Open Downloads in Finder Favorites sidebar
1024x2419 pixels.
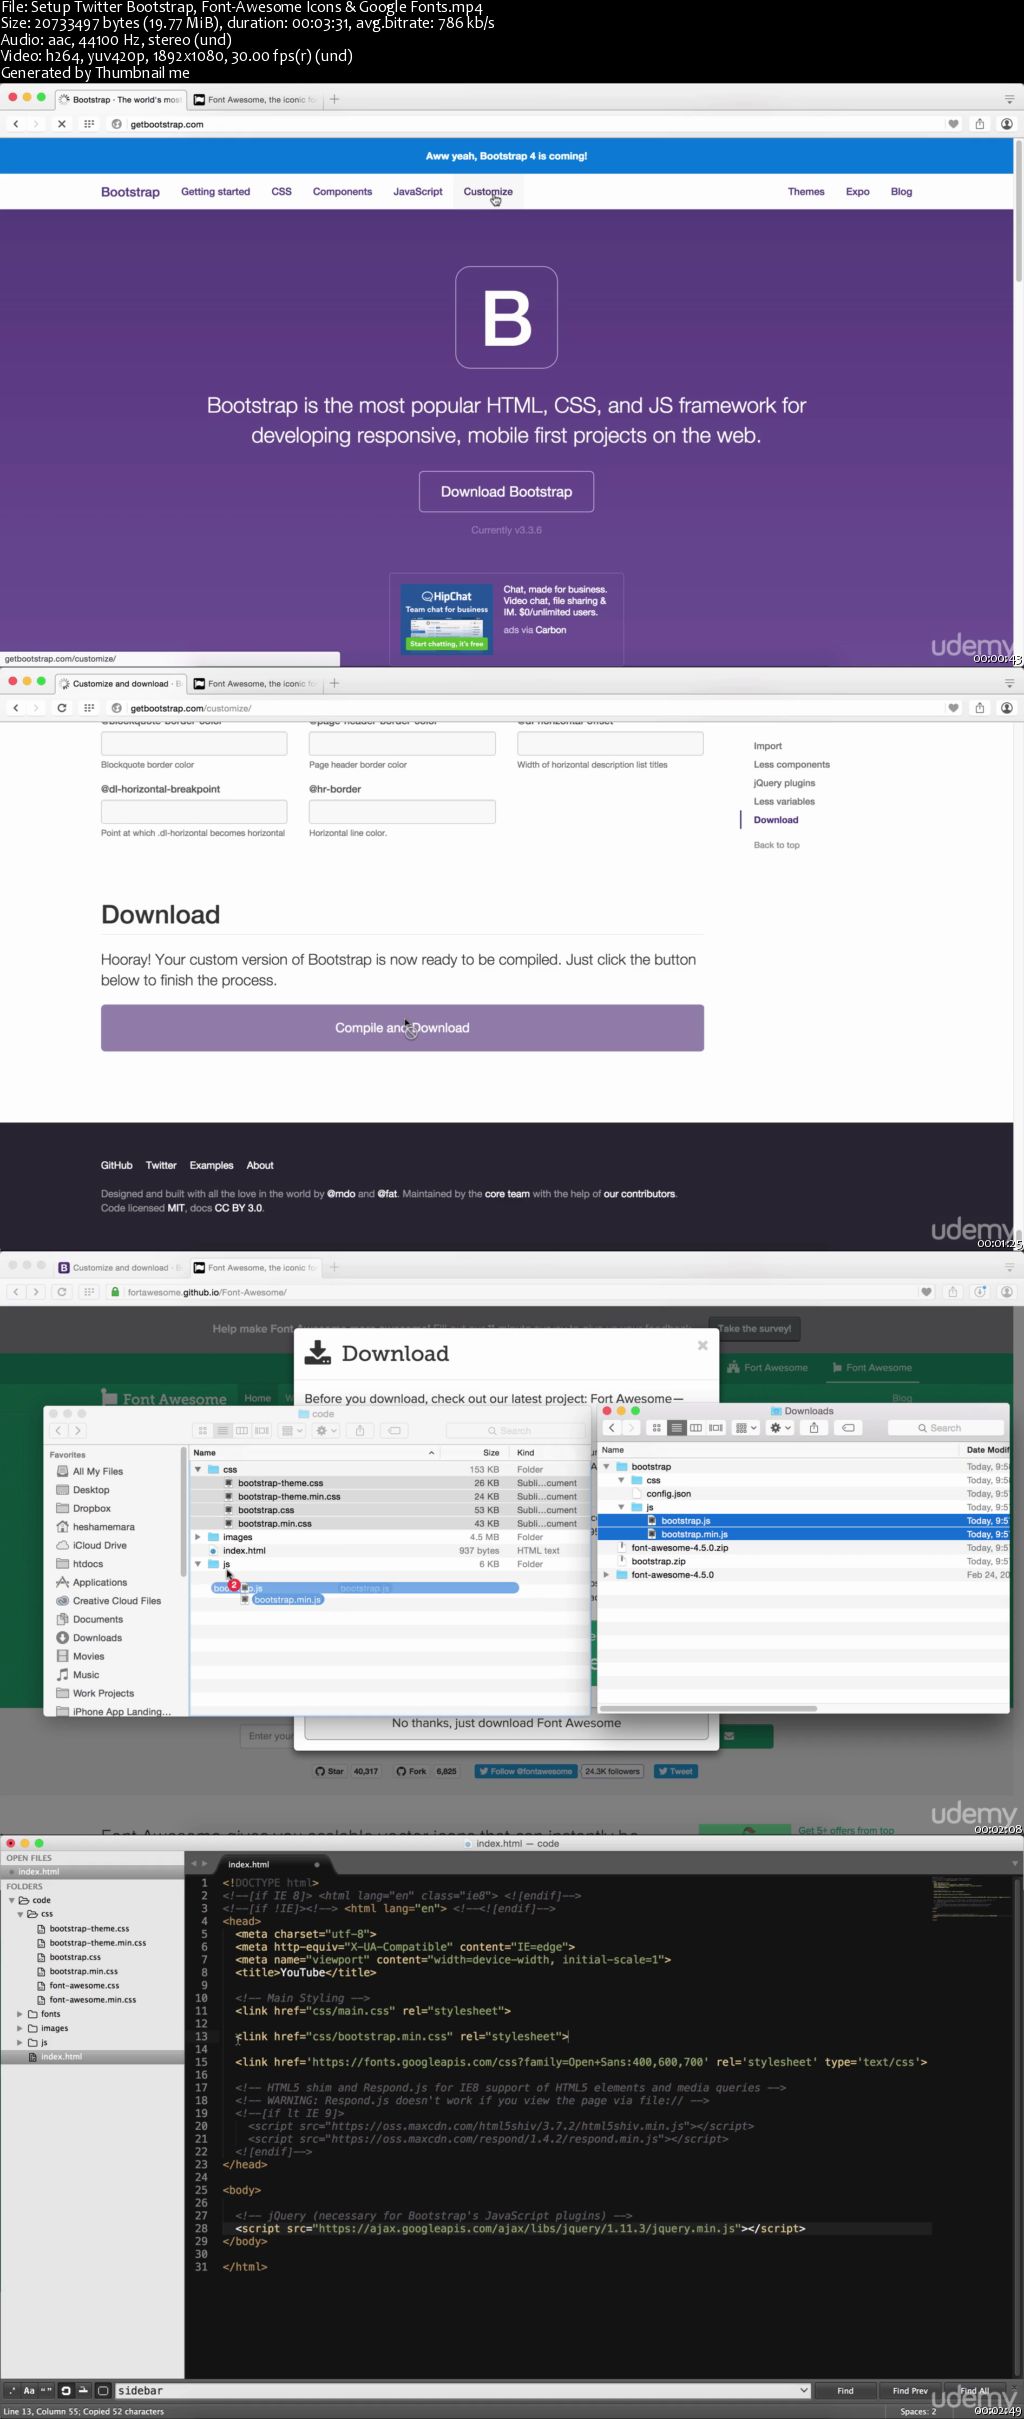pyautogui.click(x=97, y=1638)
